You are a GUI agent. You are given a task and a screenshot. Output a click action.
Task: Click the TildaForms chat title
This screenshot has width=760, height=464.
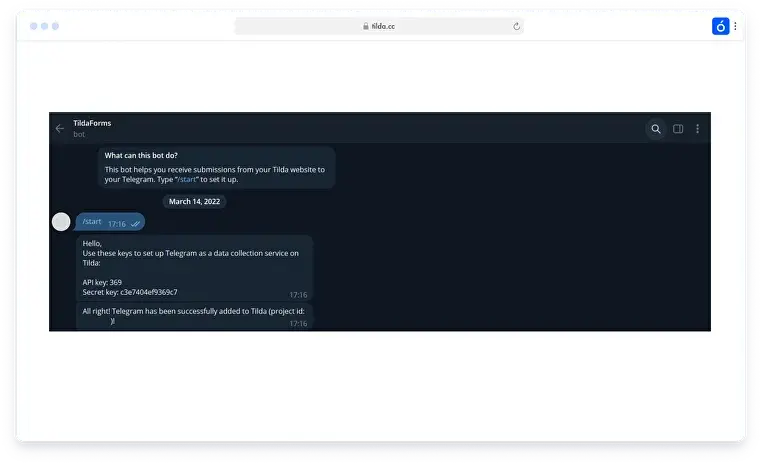(92, 123)
